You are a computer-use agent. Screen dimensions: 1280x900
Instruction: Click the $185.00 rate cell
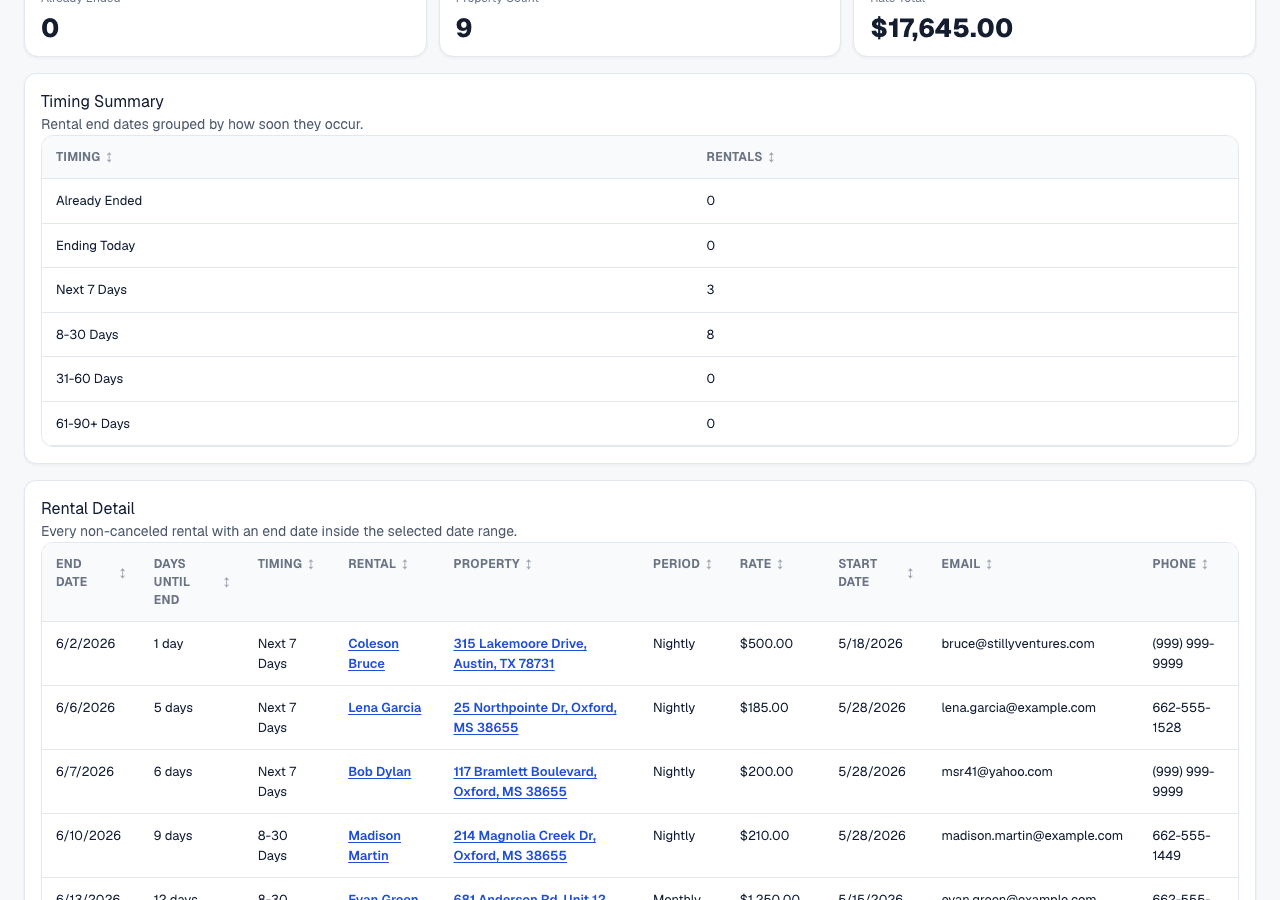click(x=764, y=708)
